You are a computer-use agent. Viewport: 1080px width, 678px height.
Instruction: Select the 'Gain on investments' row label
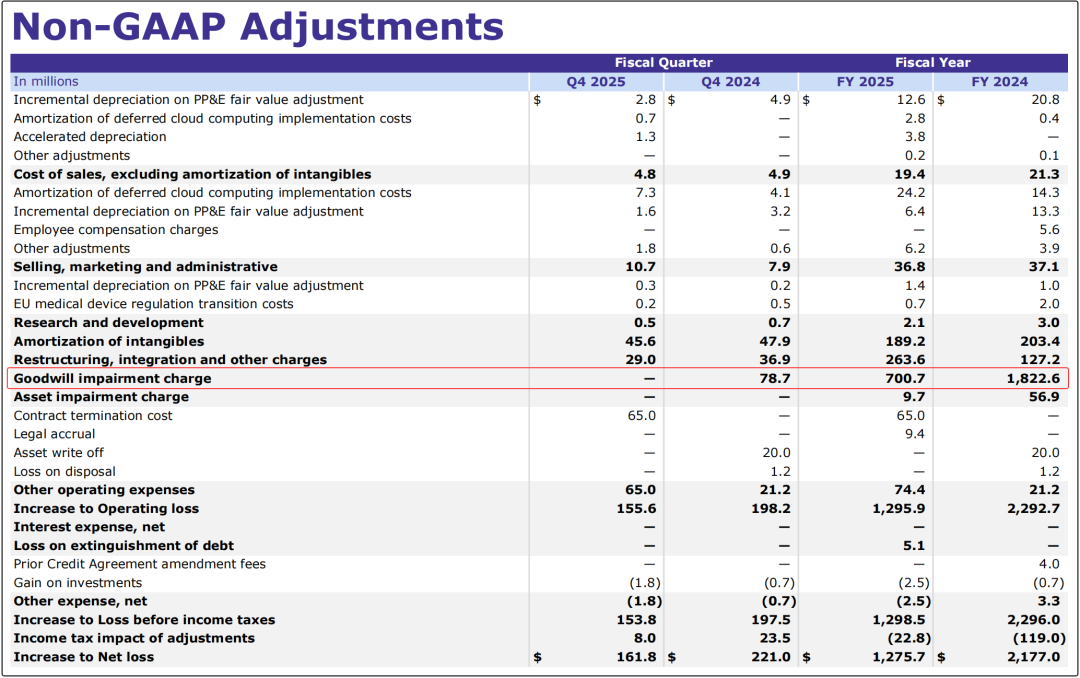click(x=78, y=582)
